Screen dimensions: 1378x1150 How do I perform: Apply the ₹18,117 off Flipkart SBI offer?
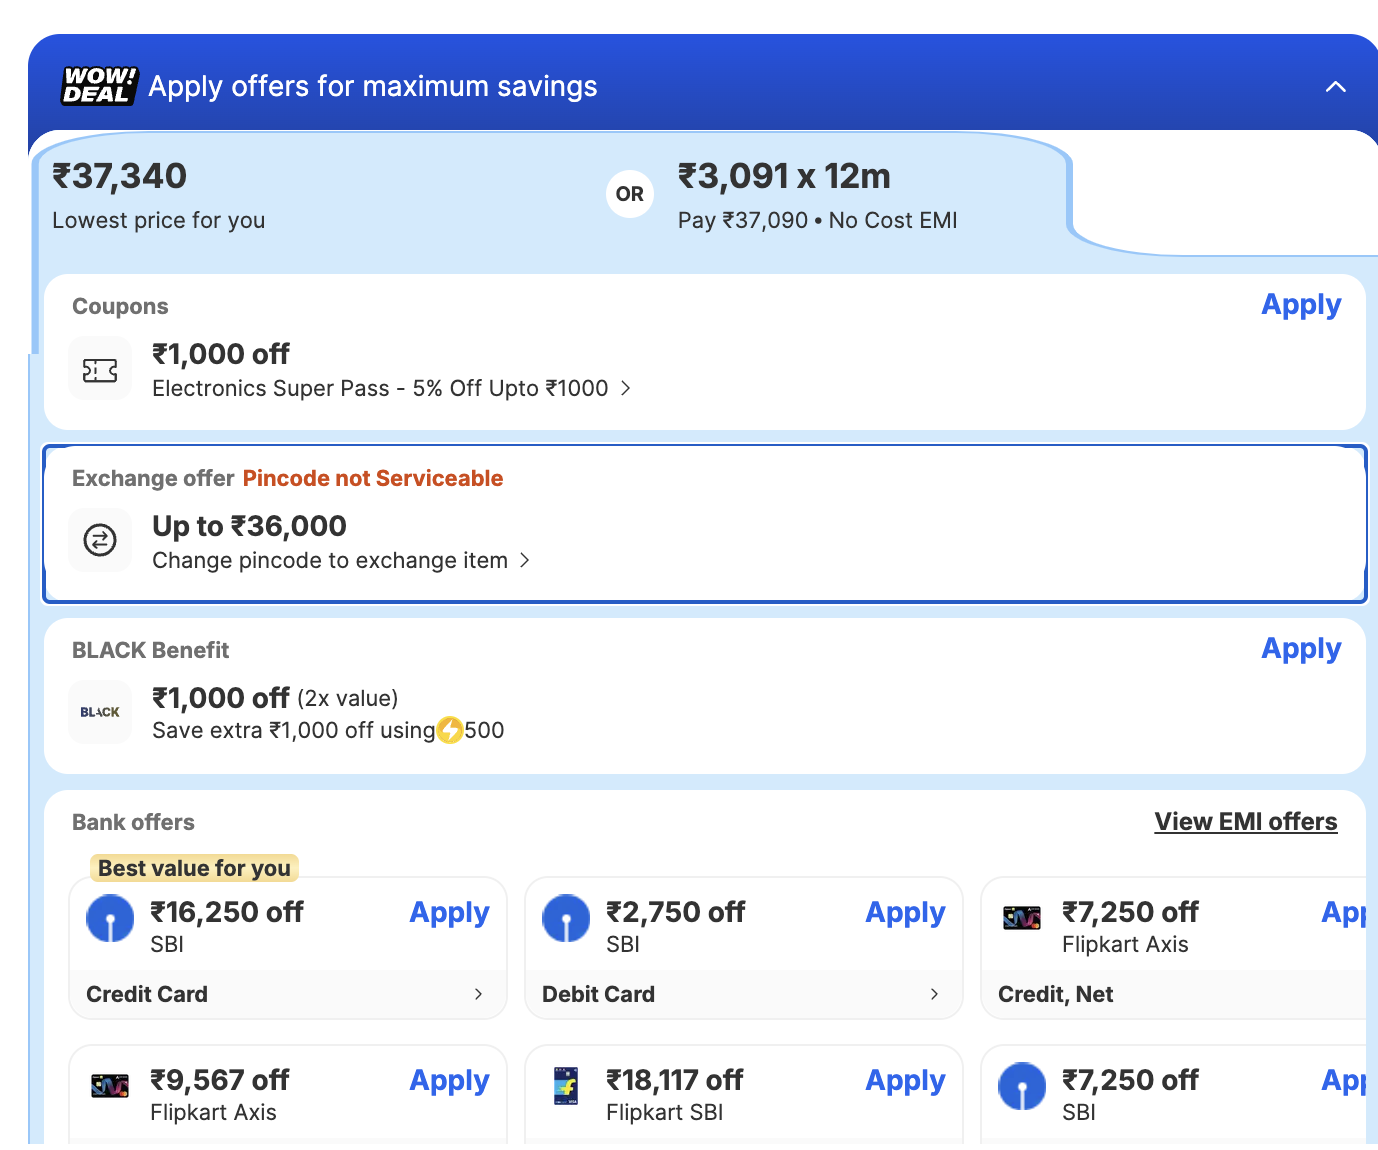[x=905, y=1081]
